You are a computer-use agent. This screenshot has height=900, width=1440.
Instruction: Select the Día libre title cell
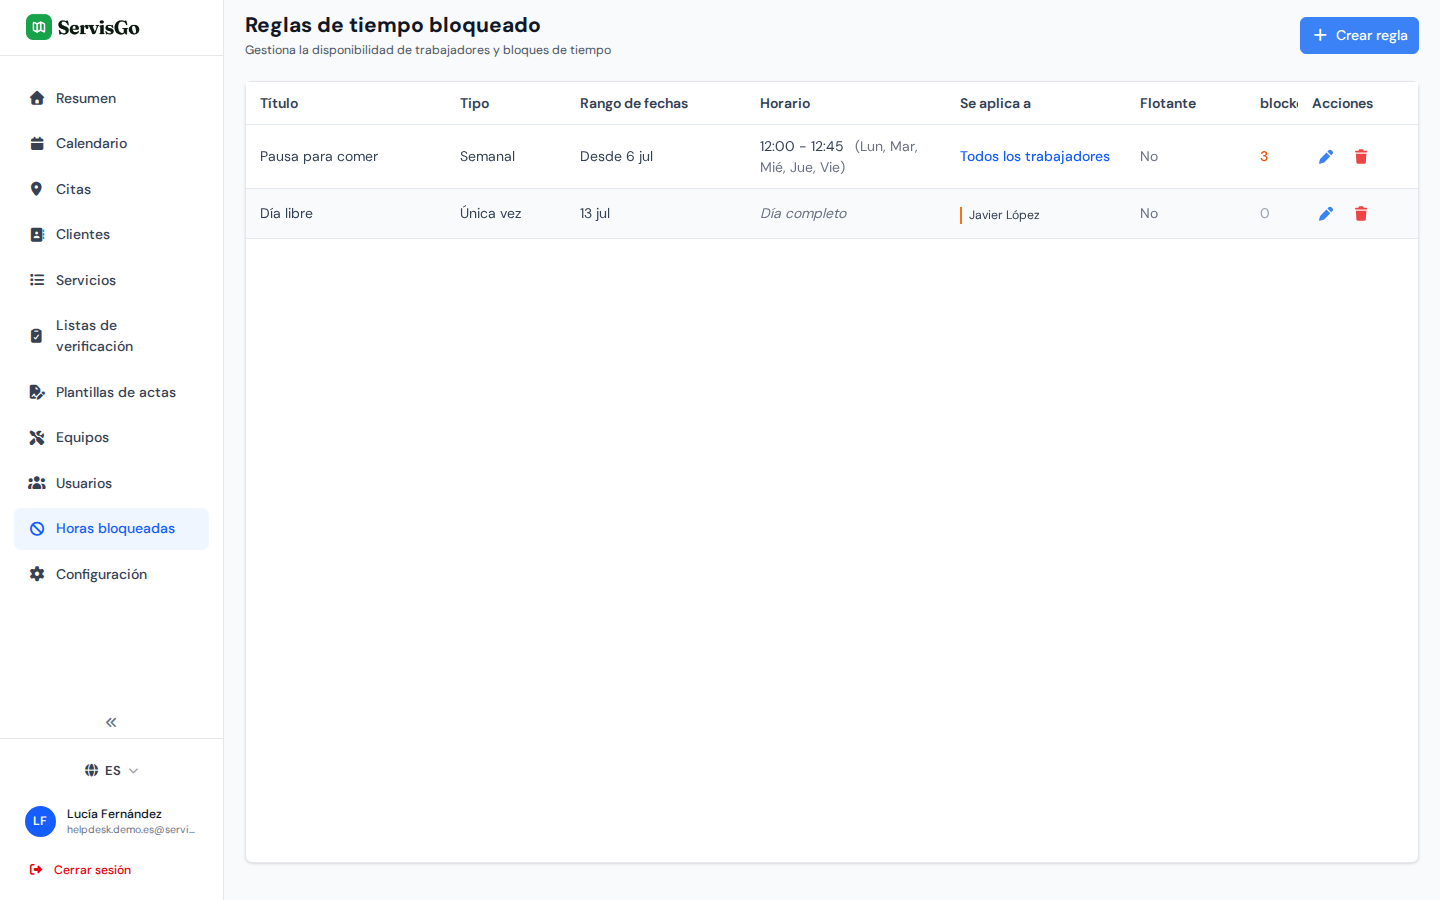(286, 213)
